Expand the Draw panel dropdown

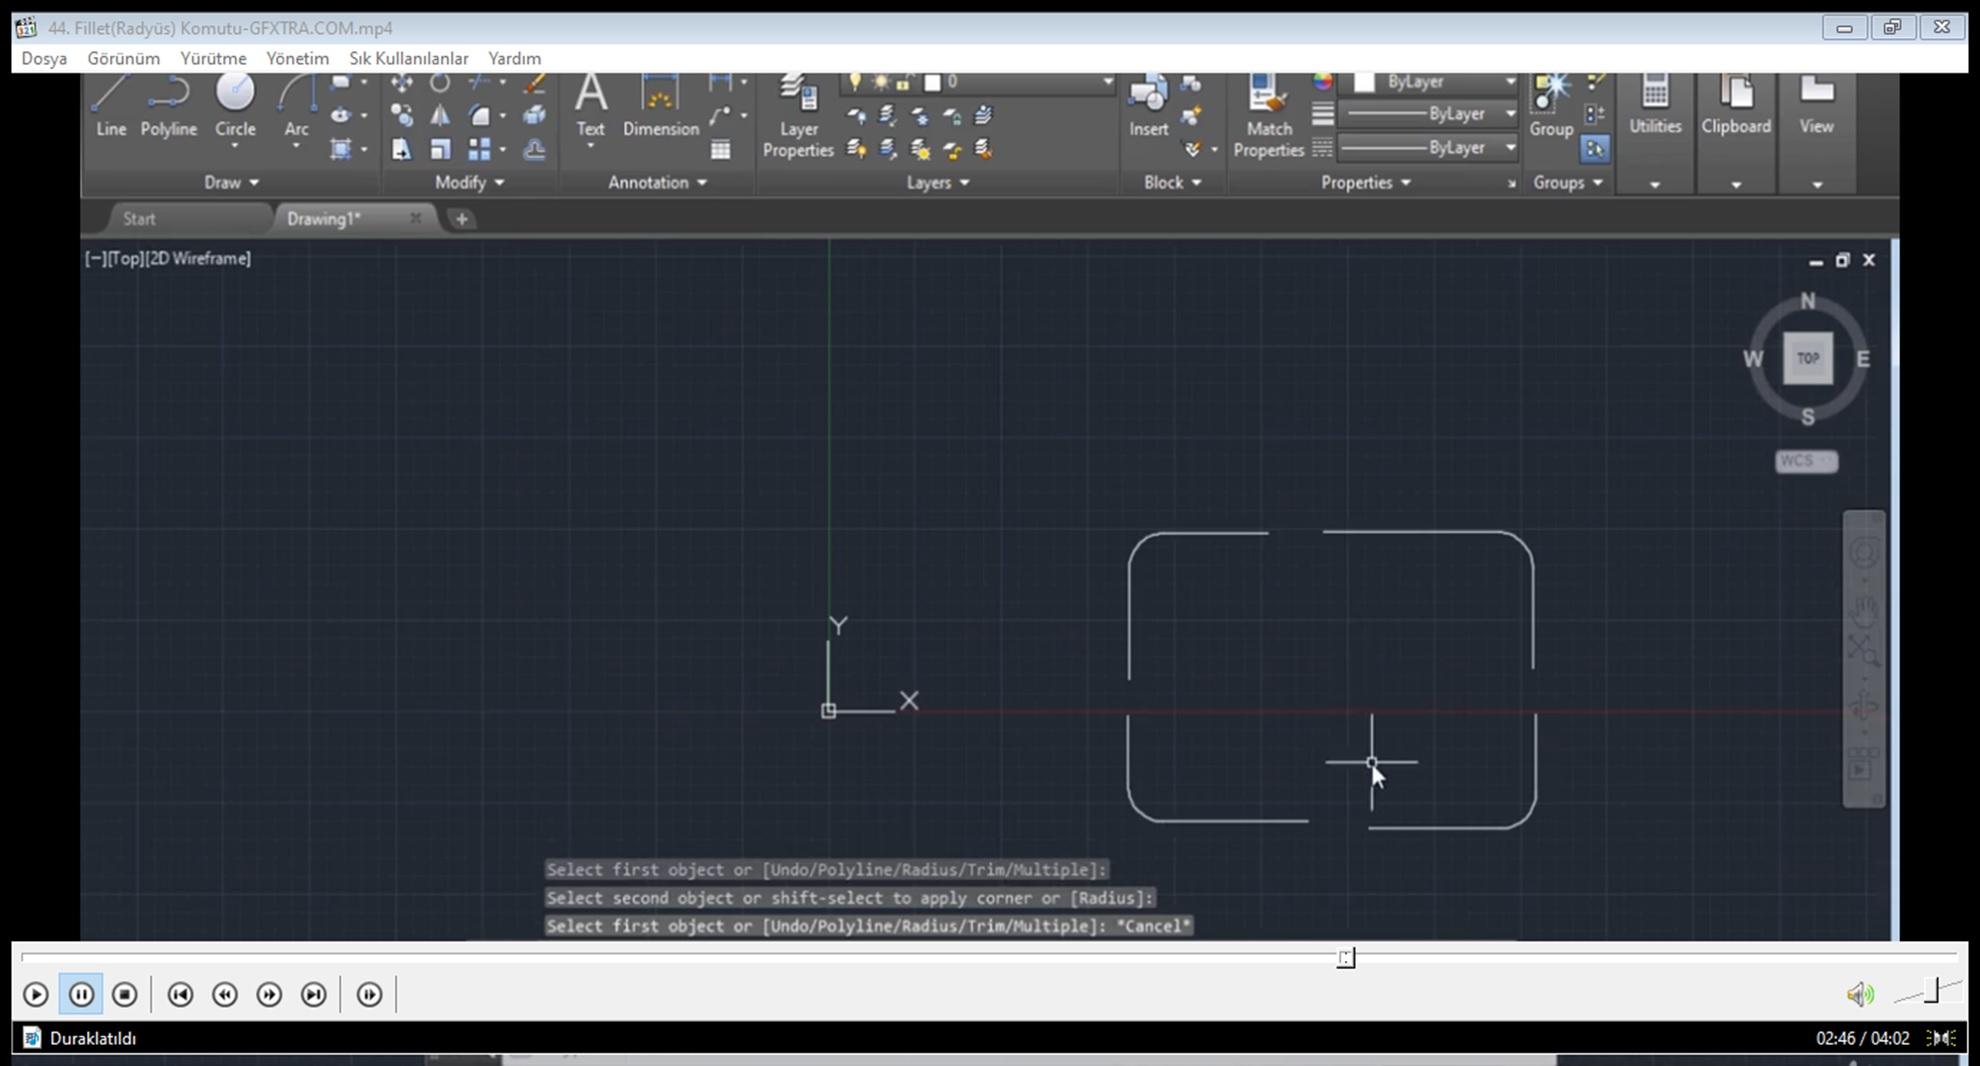coord(232,182)
